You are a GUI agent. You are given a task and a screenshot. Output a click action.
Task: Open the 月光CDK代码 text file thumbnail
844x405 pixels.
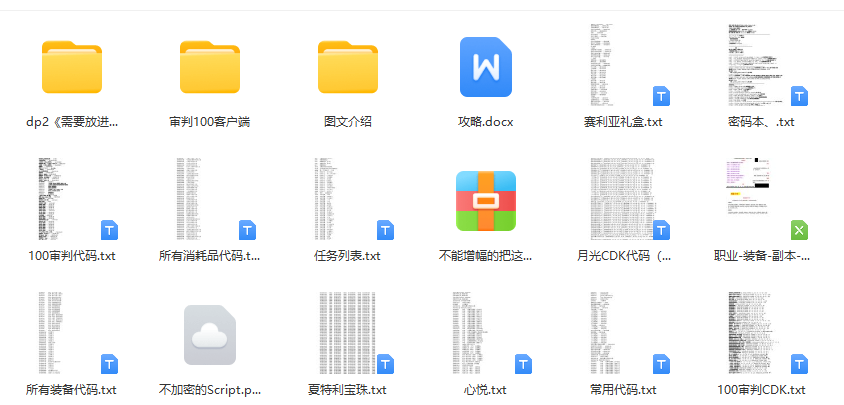[623, 200]
